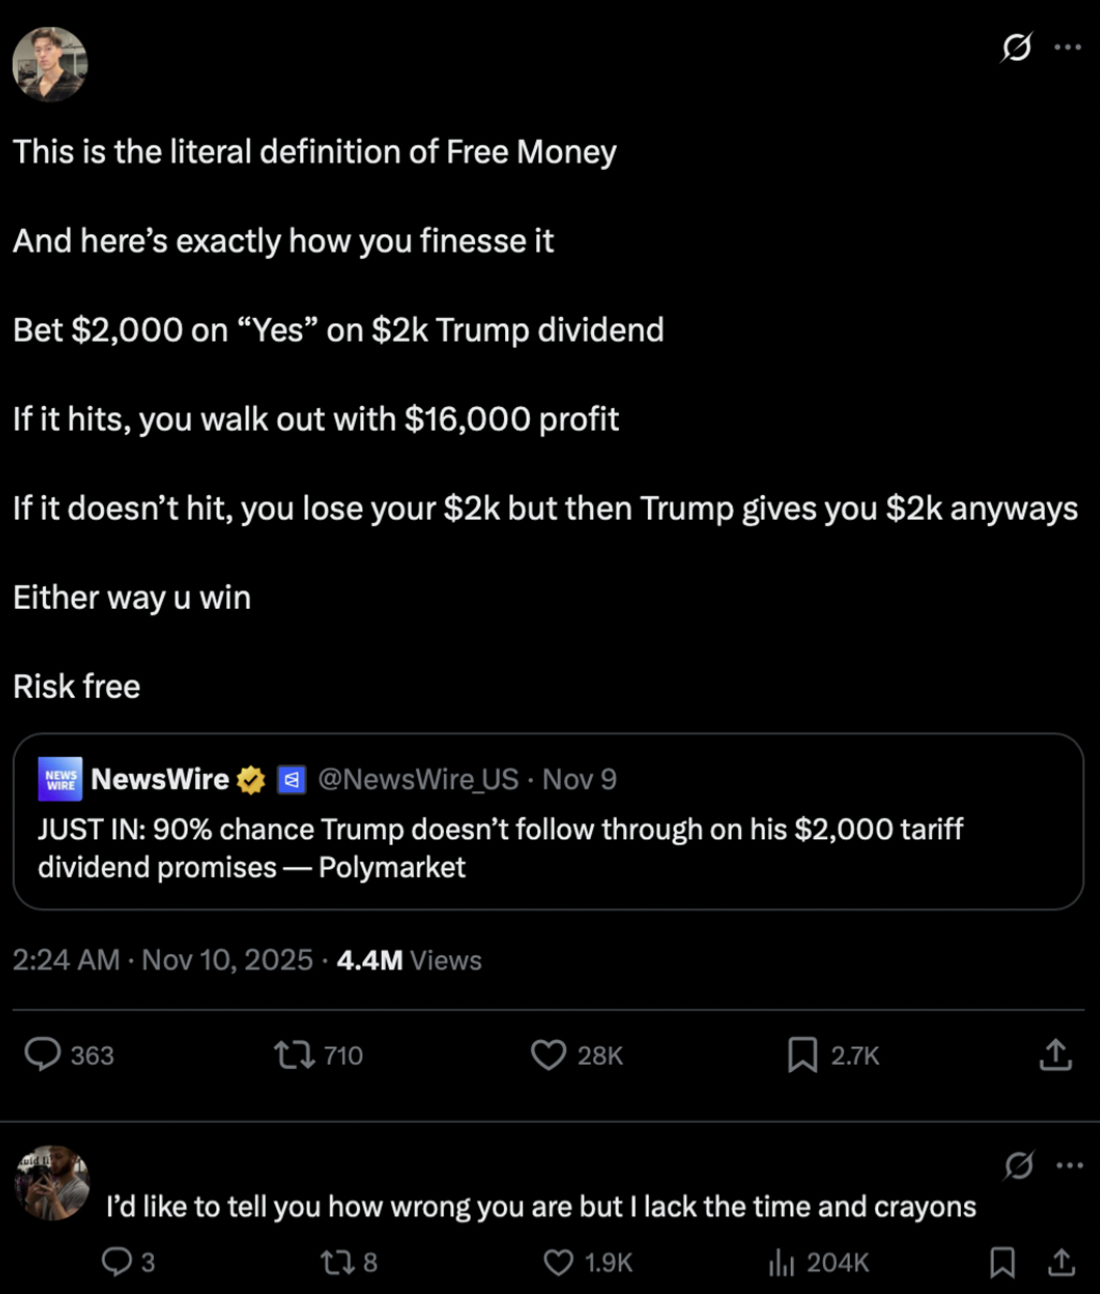Repost the reply with 8 reposts

(335, 1263)
